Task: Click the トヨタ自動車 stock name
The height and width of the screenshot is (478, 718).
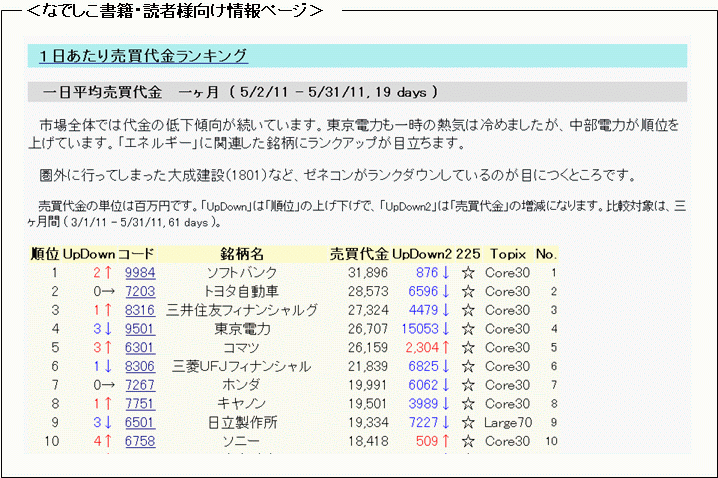Action: [241, 292]
